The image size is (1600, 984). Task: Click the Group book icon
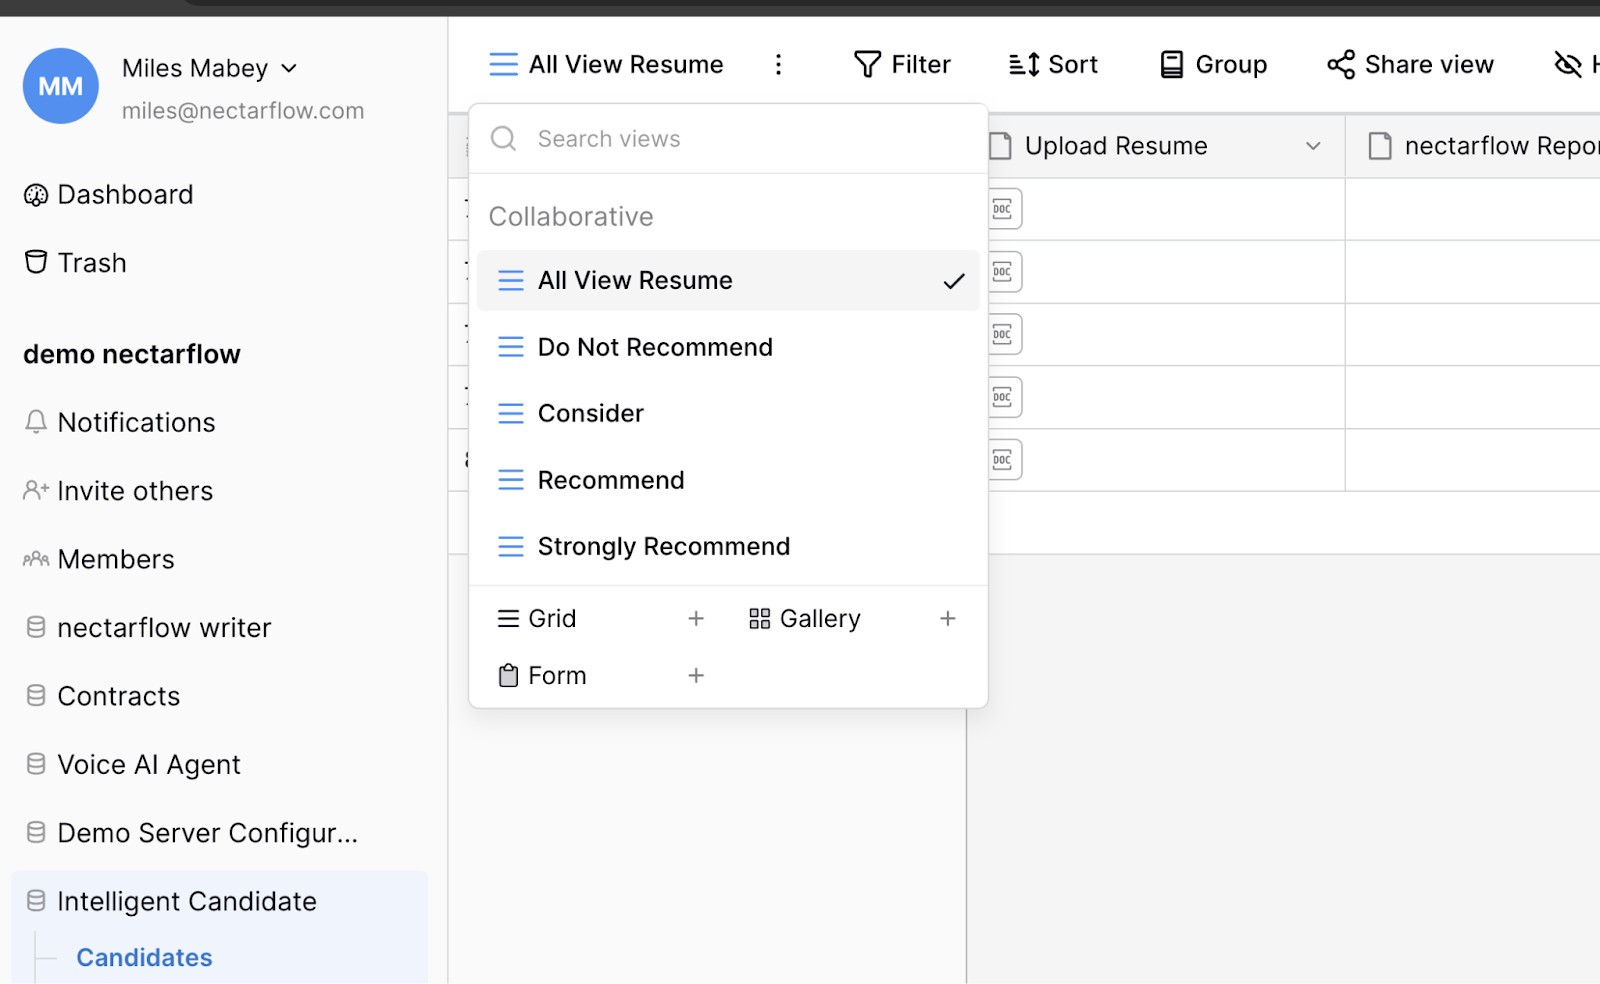[1171, 65]
